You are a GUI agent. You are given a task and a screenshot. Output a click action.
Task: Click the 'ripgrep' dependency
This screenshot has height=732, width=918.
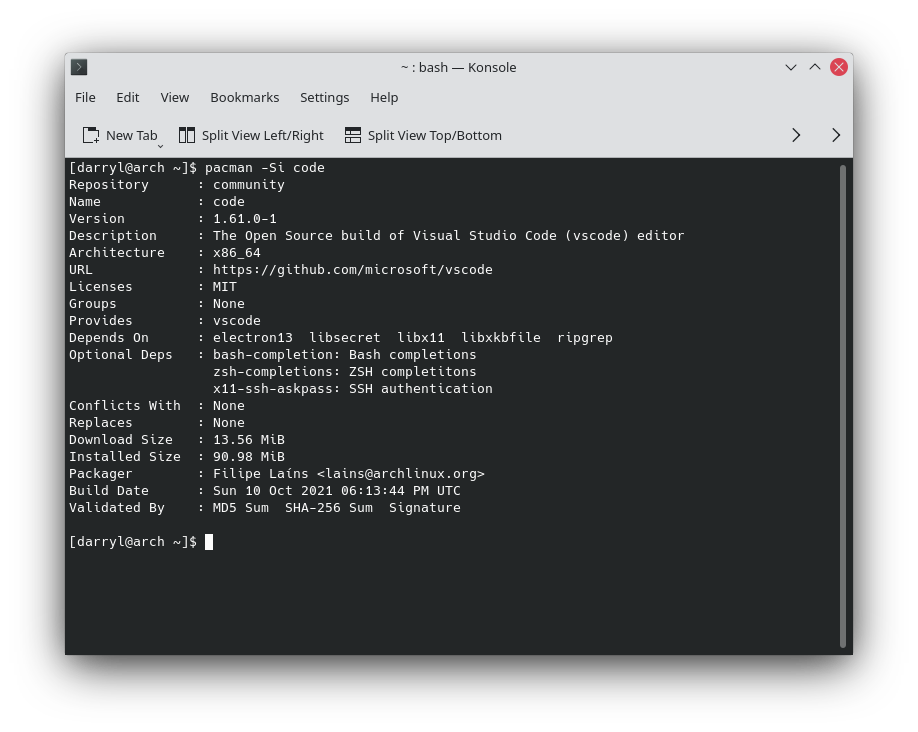(585, 338)
